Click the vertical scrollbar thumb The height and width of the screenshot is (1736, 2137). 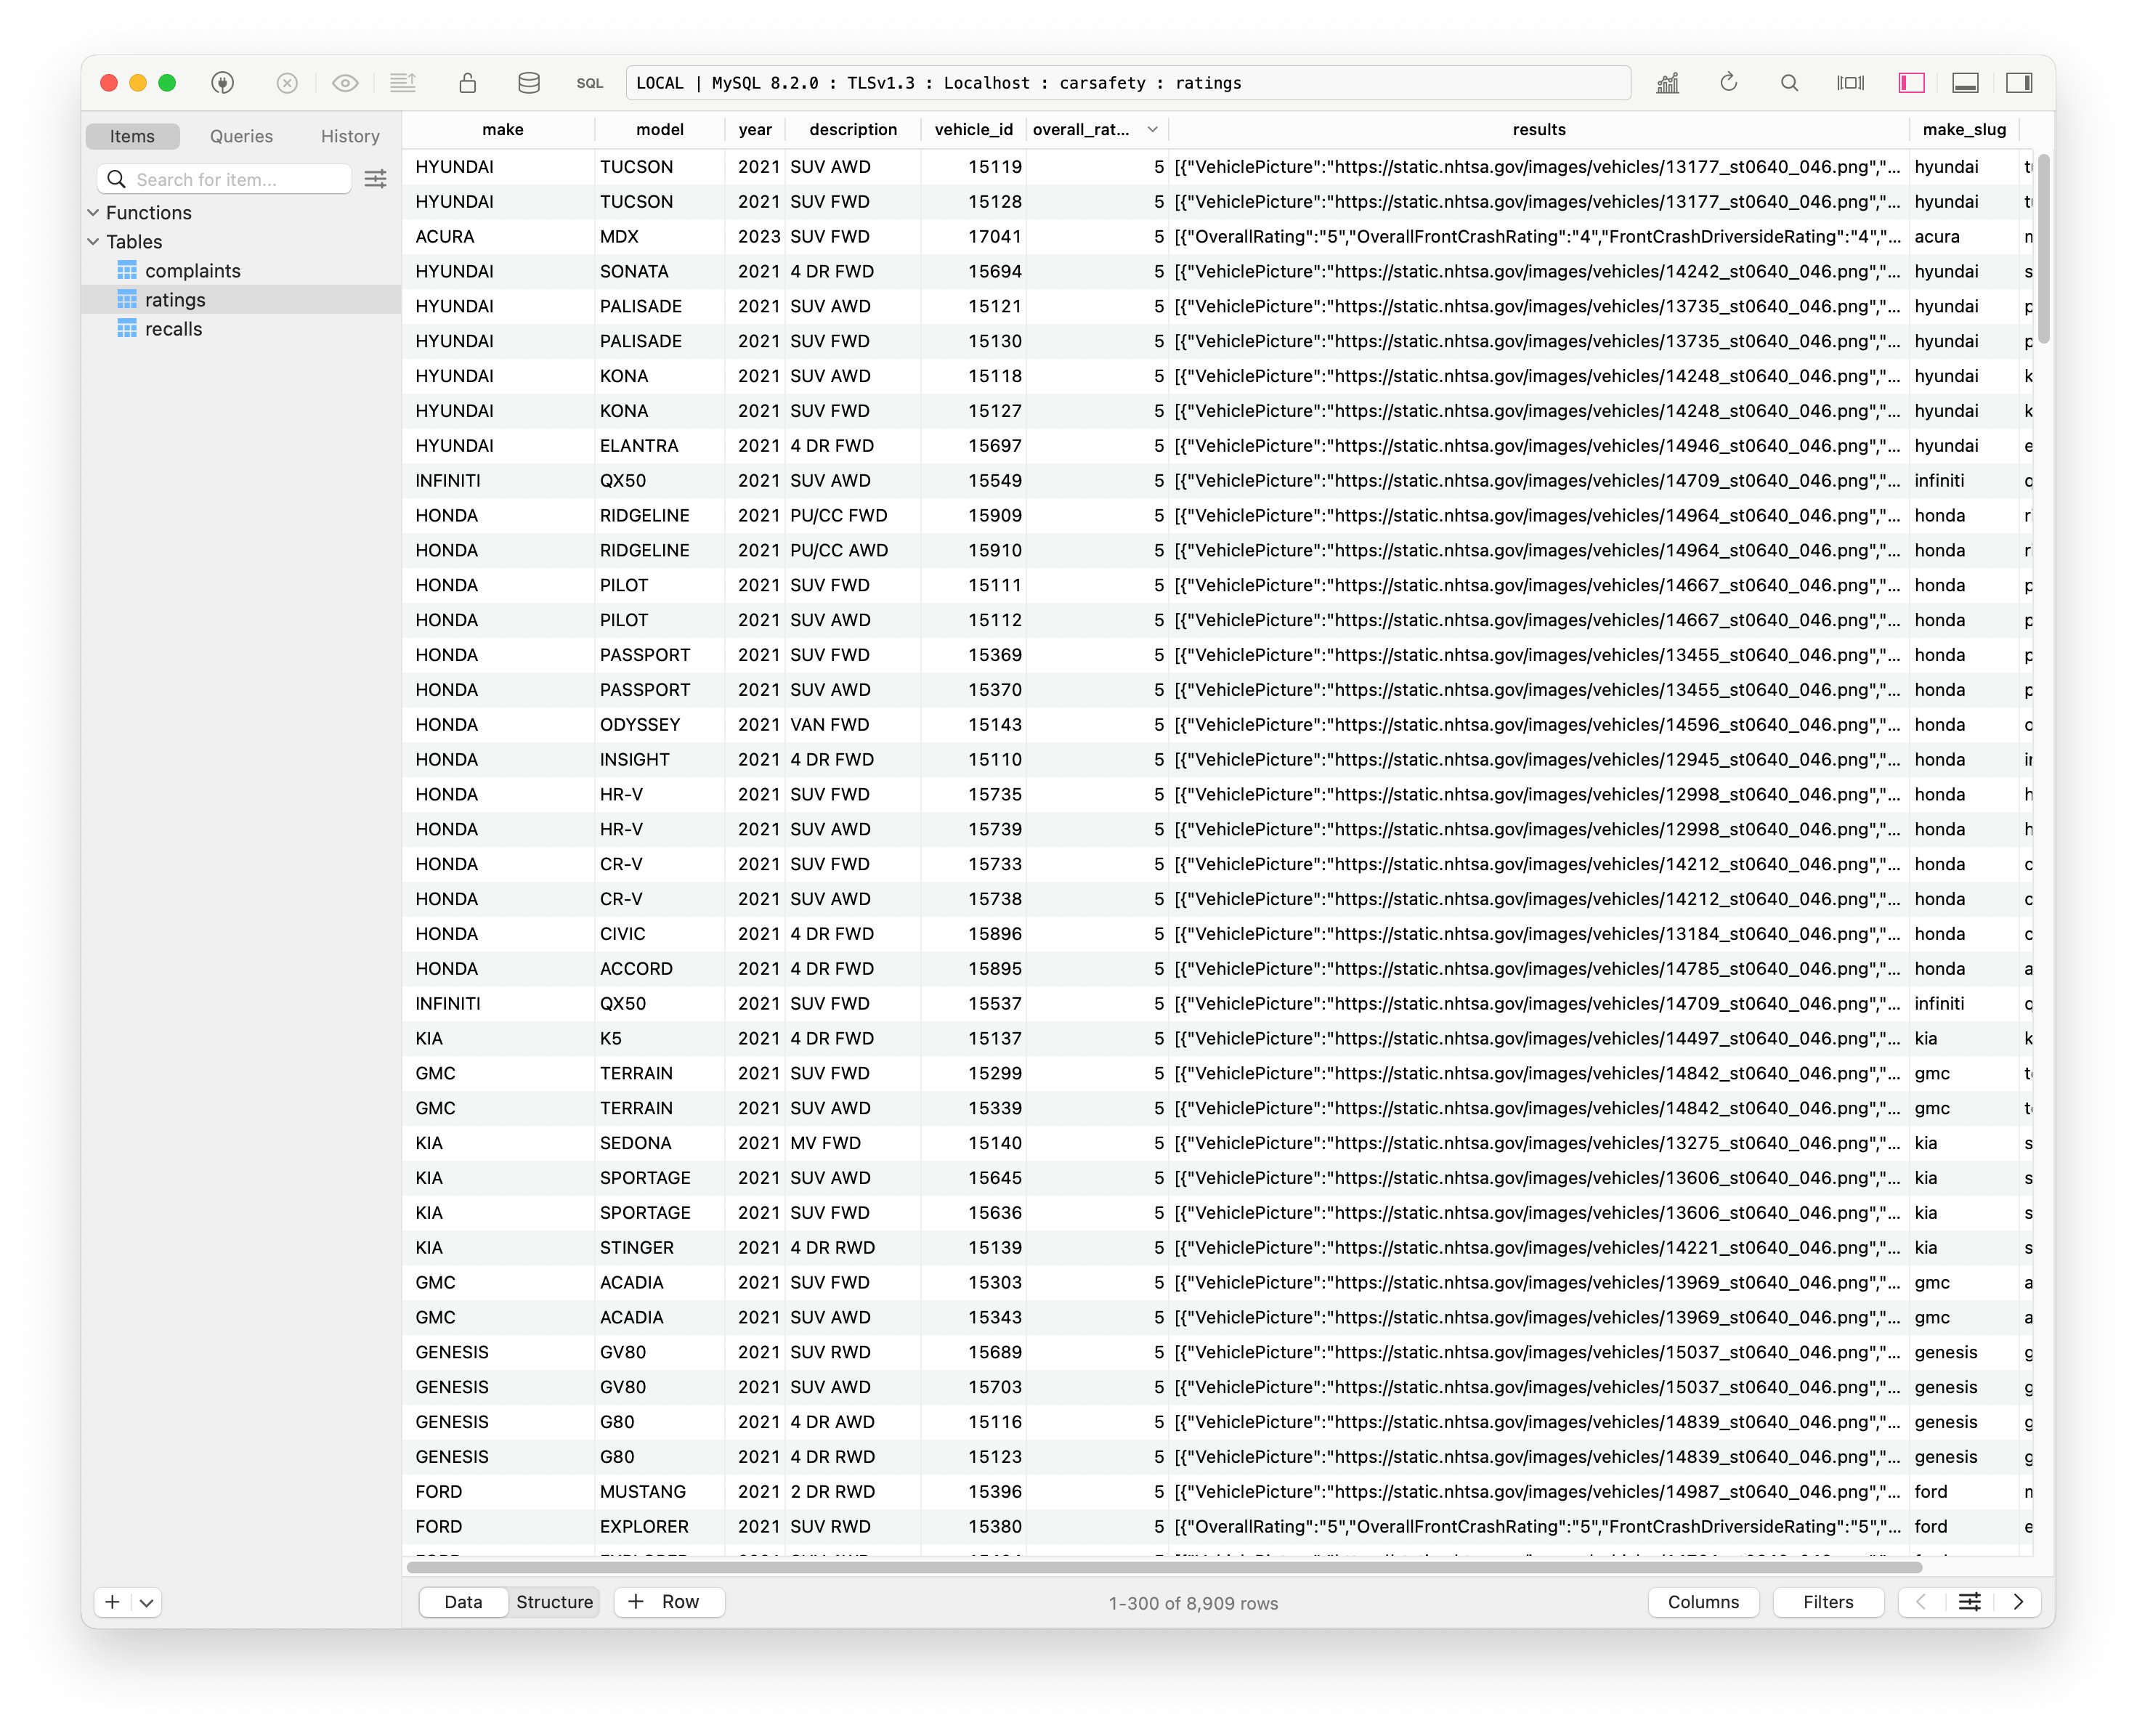coord(2045,248)
